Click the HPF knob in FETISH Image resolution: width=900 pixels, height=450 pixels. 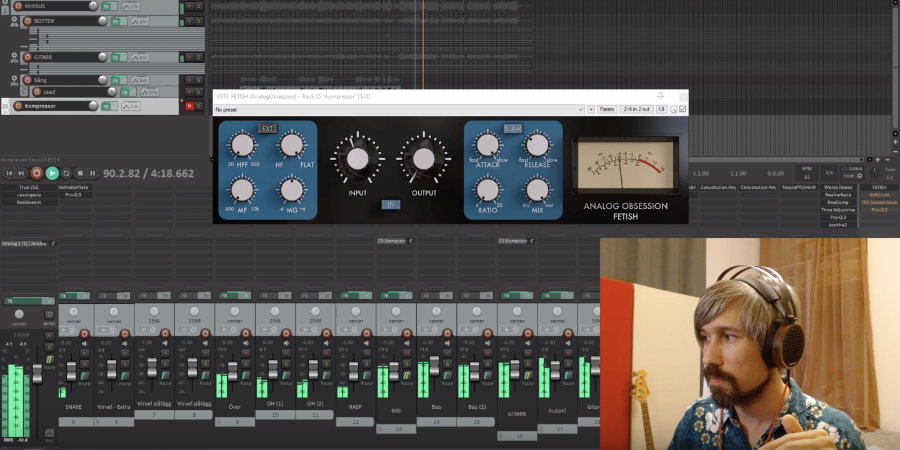242,145
